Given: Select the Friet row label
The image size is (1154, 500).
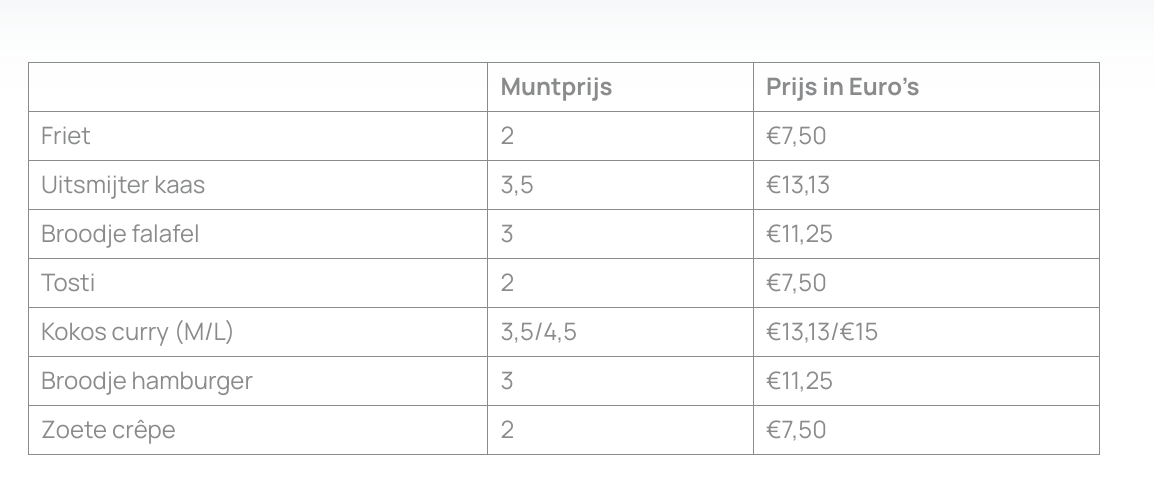Looking at the screenshot, I should point(66,136).
